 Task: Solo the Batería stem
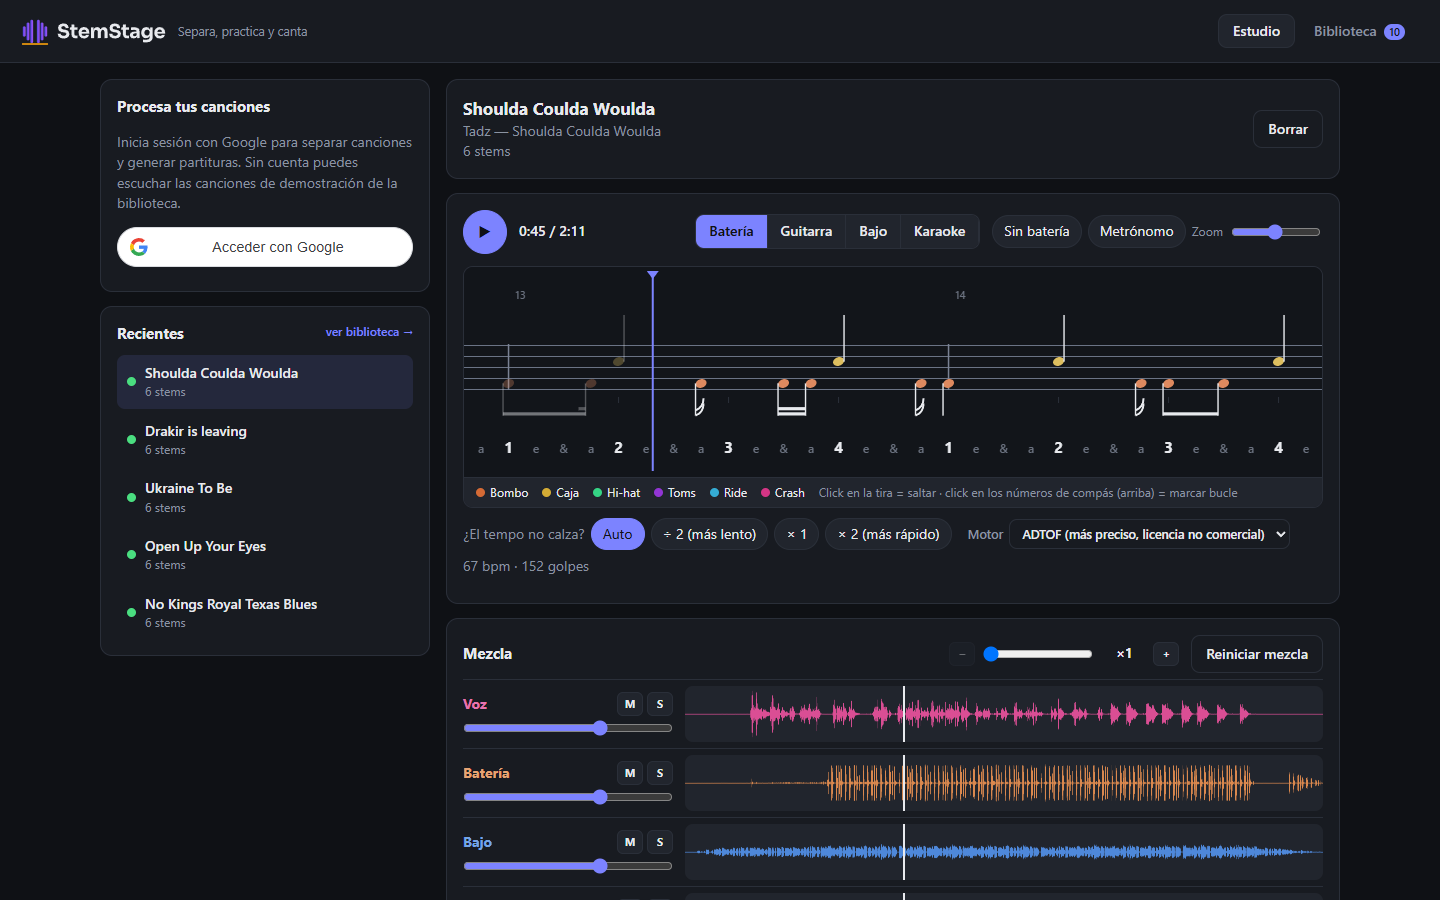pos(660,773)
